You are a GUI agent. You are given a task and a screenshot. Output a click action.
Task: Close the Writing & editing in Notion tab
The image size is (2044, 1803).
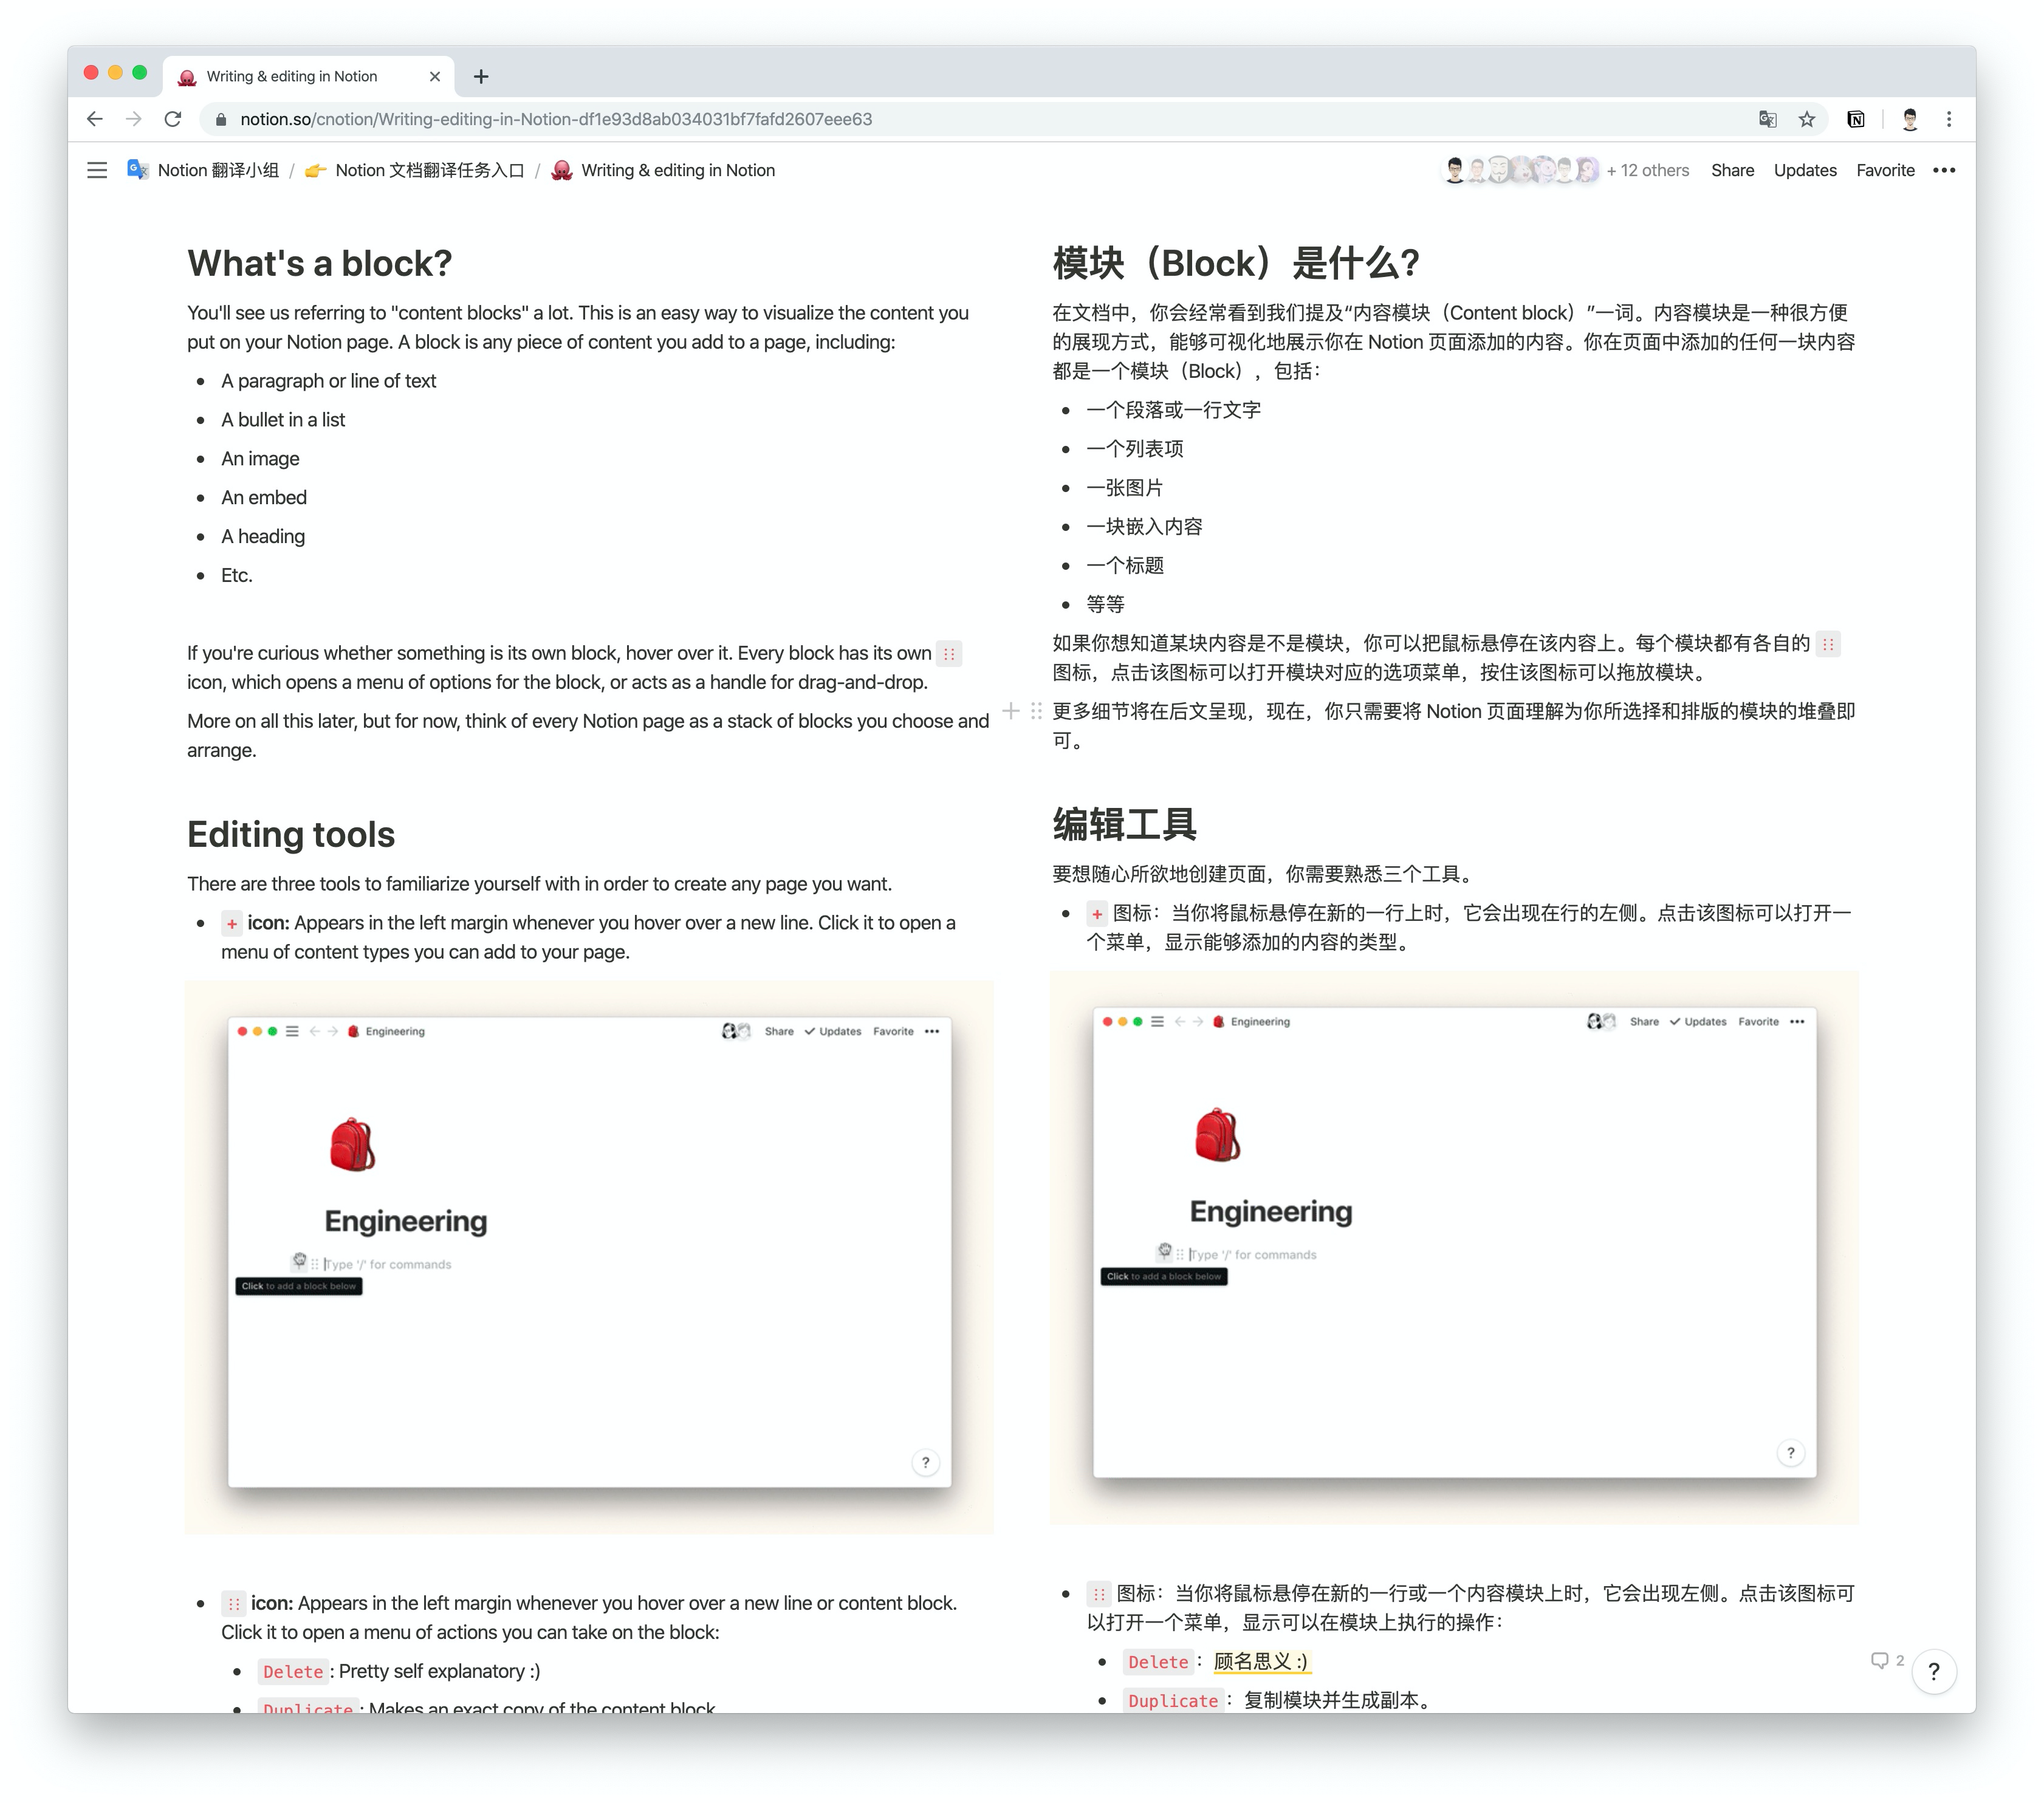(x=434, y=76)
